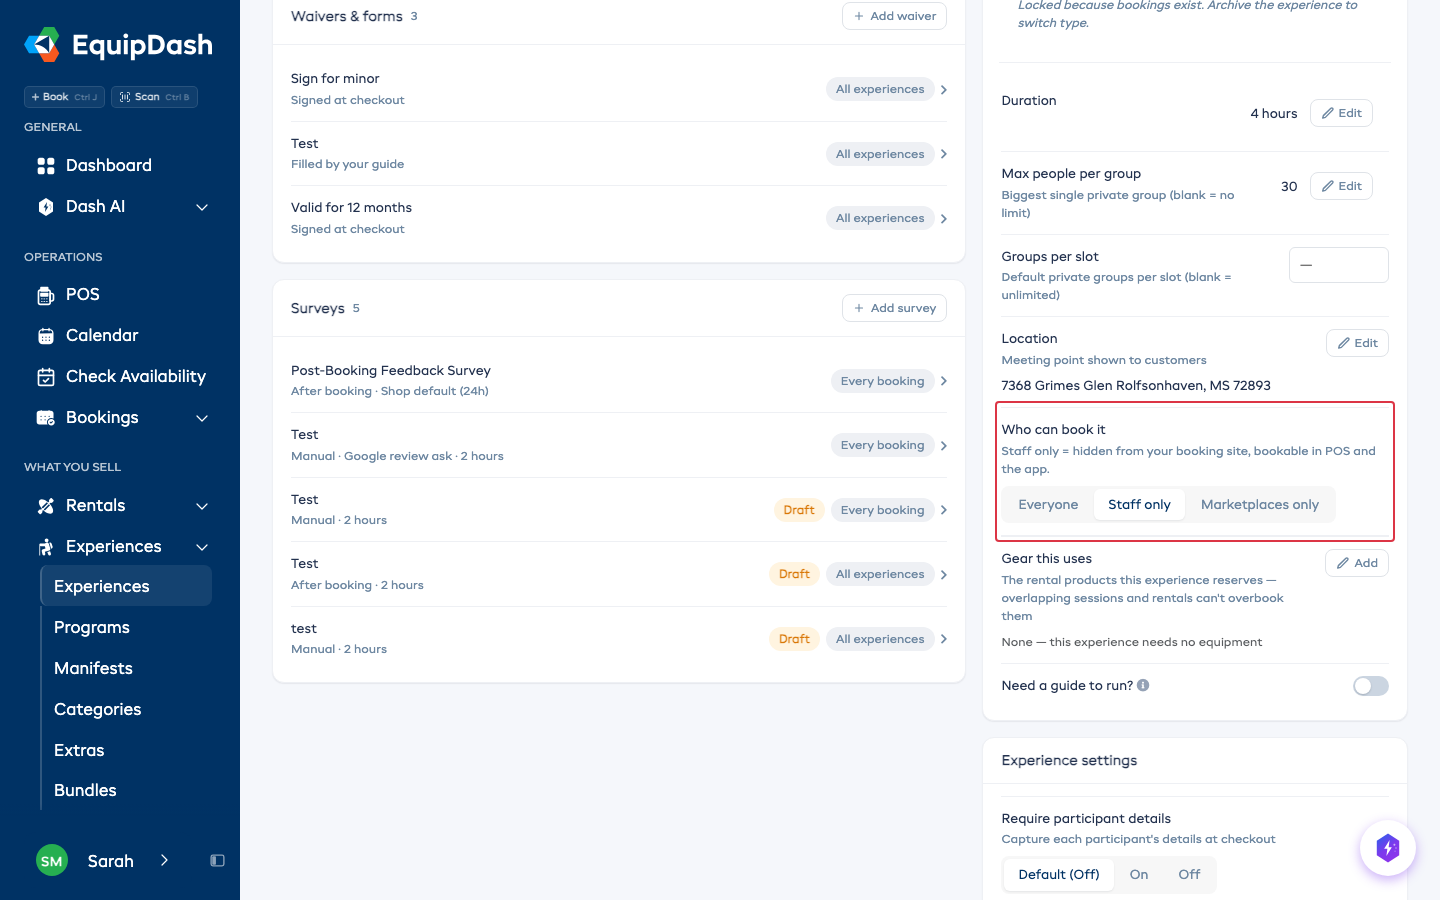Click the Groups per slot input field

(x=1339, y=265)
